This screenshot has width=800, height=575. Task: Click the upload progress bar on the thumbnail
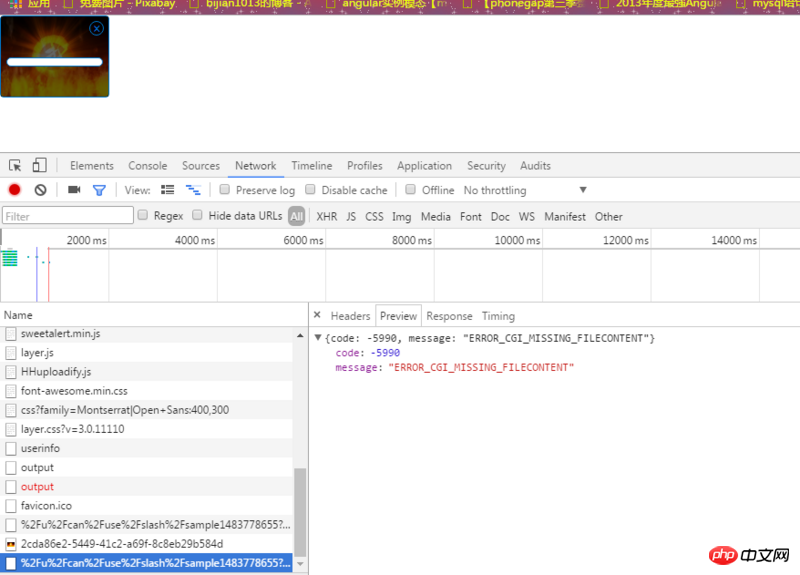point(54,62)
